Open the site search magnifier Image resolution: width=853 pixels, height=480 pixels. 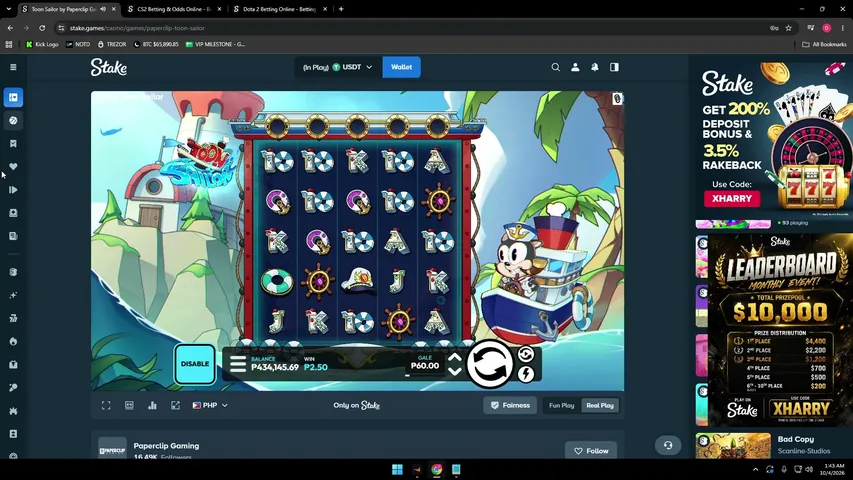[555, 67]
